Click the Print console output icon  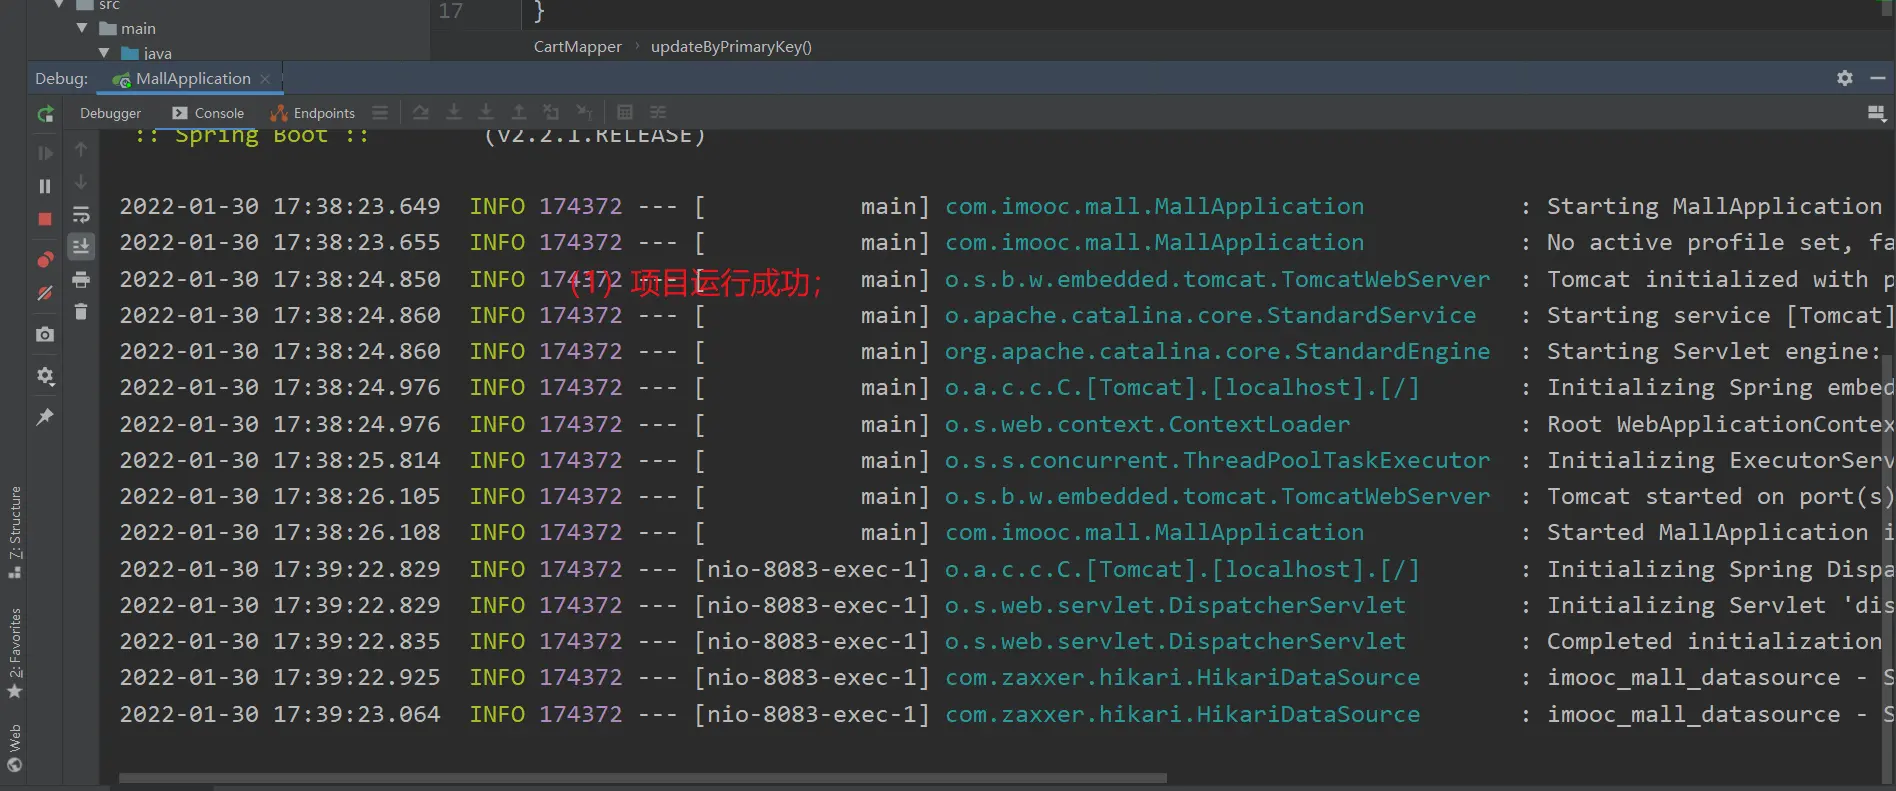pyautogui.click(x=81, y=279)
